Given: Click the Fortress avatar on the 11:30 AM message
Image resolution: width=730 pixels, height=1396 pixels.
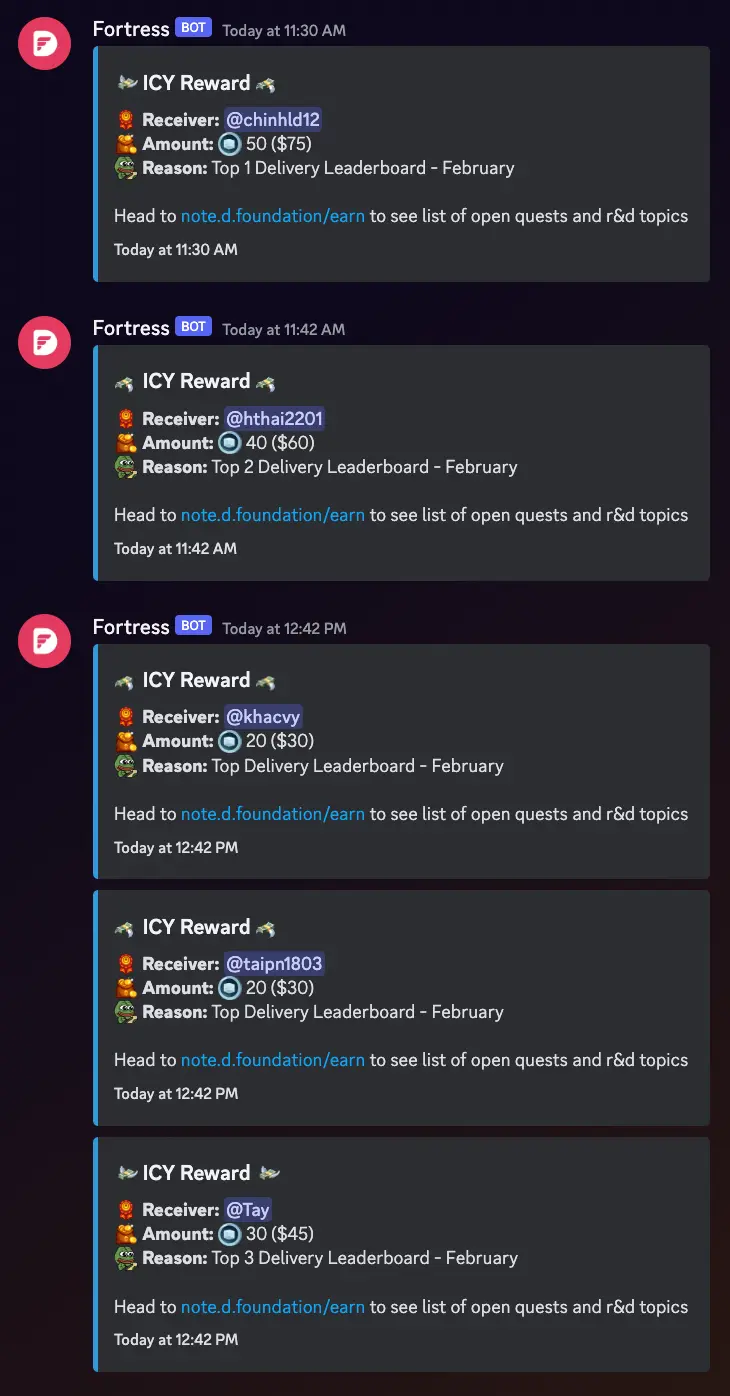Looking at the screenshot, I should pyautogui.click(x=45, y=44).
